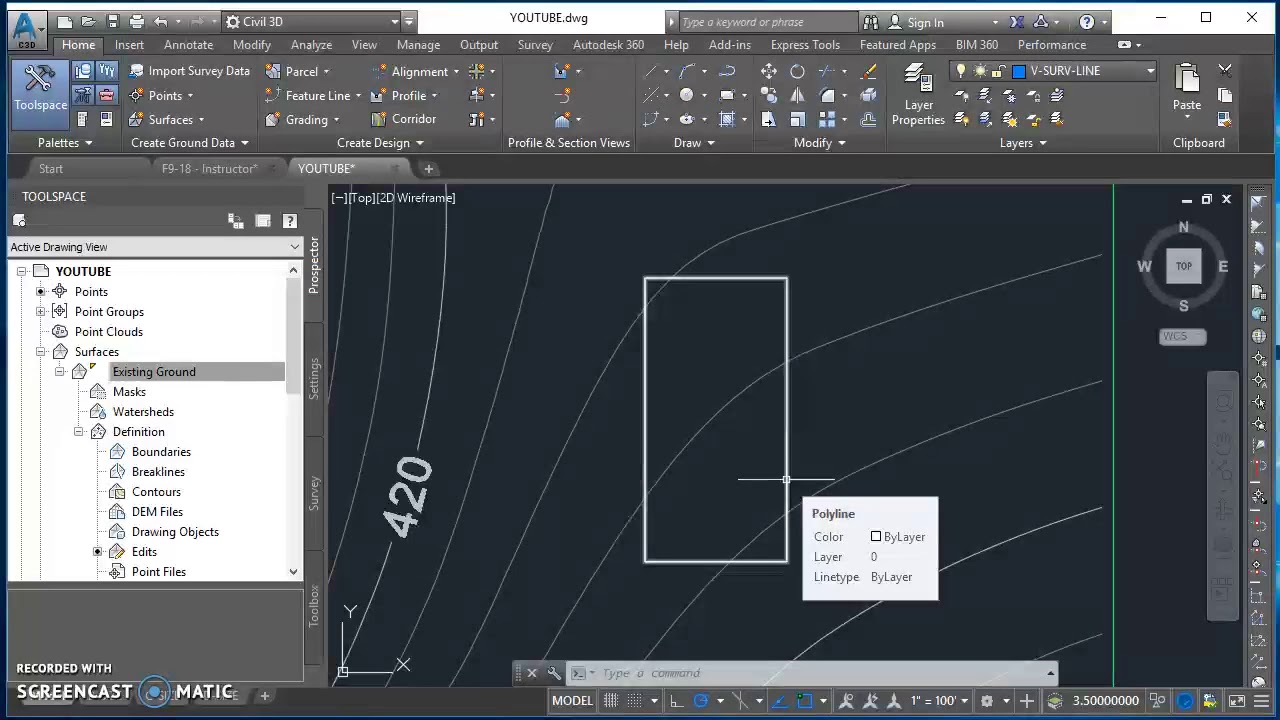Open the V-SURV-LINE layer dropdown

pos(1150,71)
